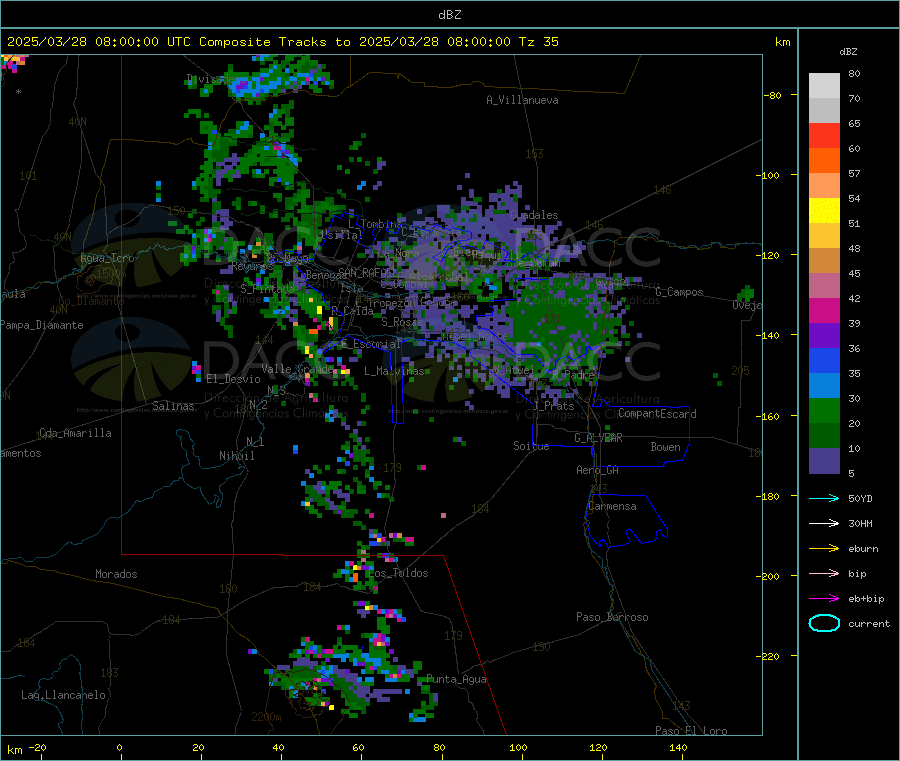Click the white 30HM arrow in legend
Screen dimensions: 900x761
824,523
